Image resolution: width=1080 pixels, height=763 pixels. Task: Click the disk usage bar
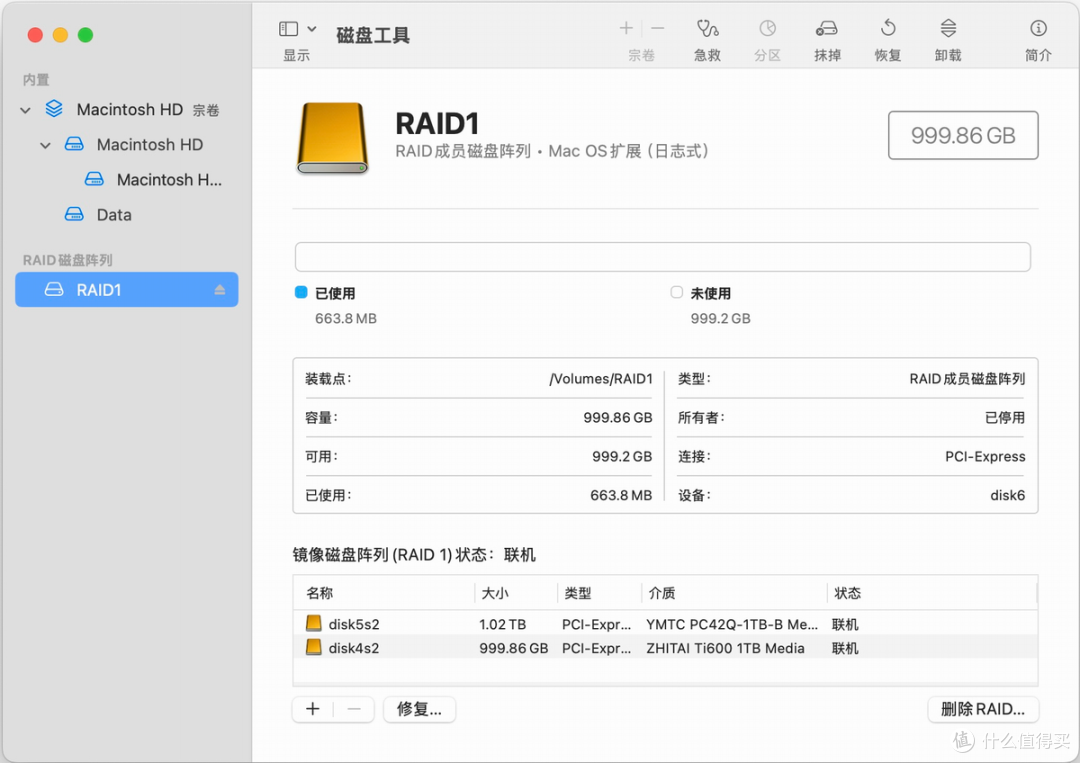(663, 257)
